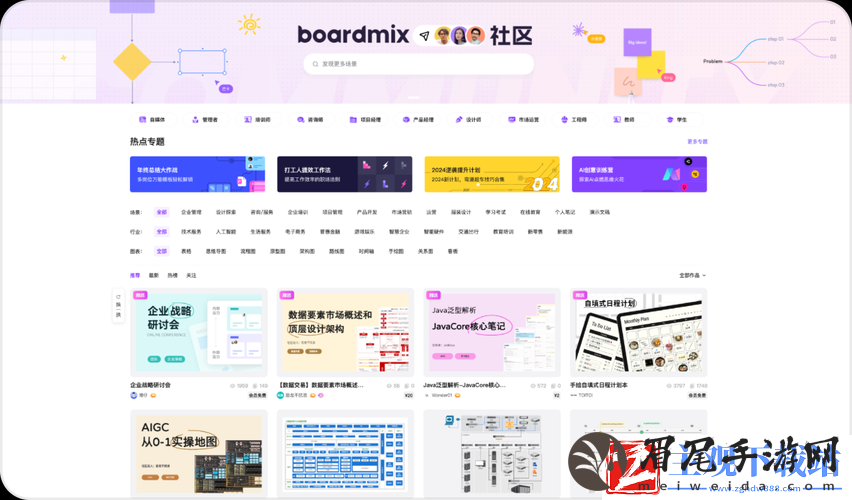Image resolution: width=852 pixels, height=500 pixels.
Task: Click the 咨询师 role icon
Action: tap(300, 120)
